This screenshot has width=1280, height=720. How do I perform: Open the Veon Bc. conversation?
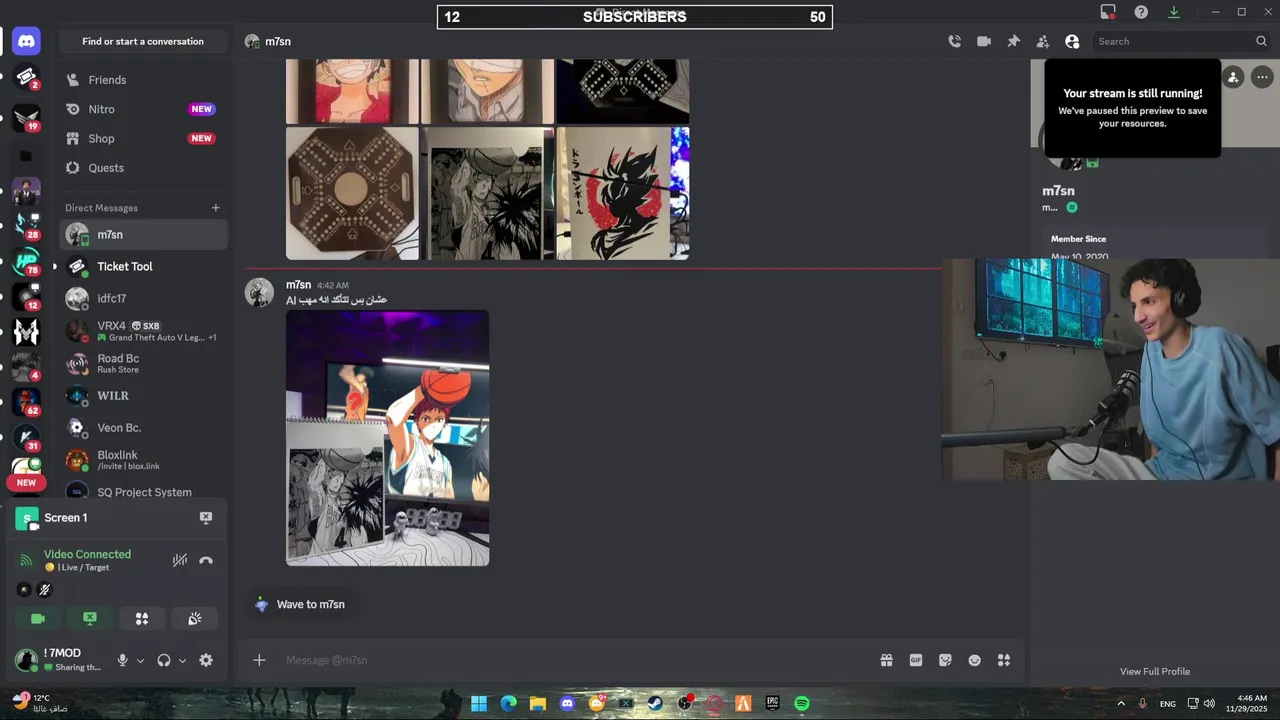pyautogui.click(x=143, y=428)
